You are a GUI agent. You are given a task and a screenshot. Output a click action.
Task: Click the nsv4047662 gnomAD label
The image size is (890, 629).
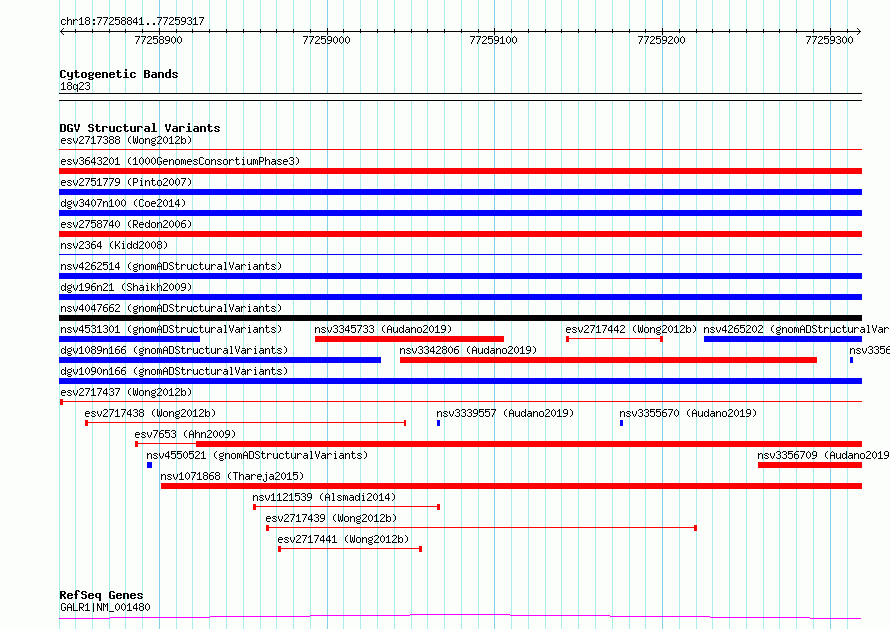pyautogui.click(x=171, y=308)
